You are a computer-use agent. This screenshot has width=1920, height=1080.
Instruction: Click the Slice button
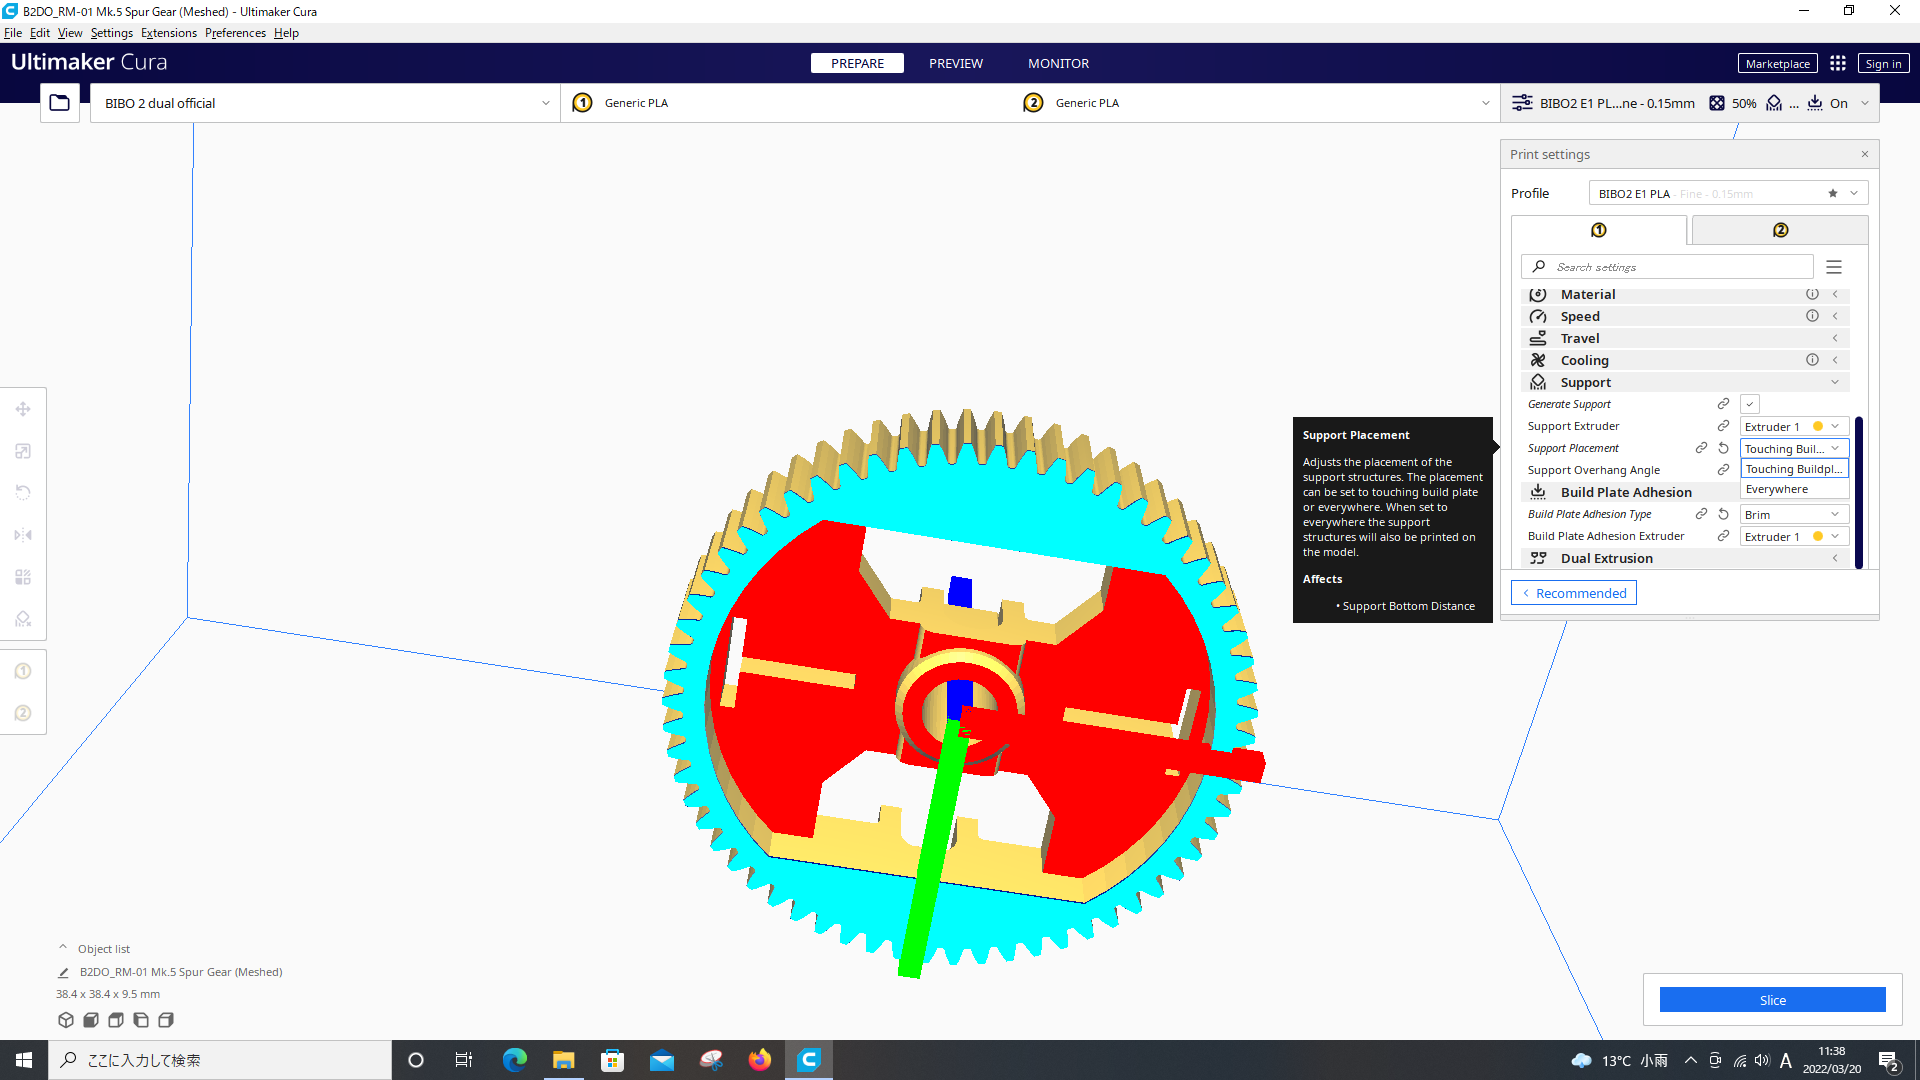1772,1000
